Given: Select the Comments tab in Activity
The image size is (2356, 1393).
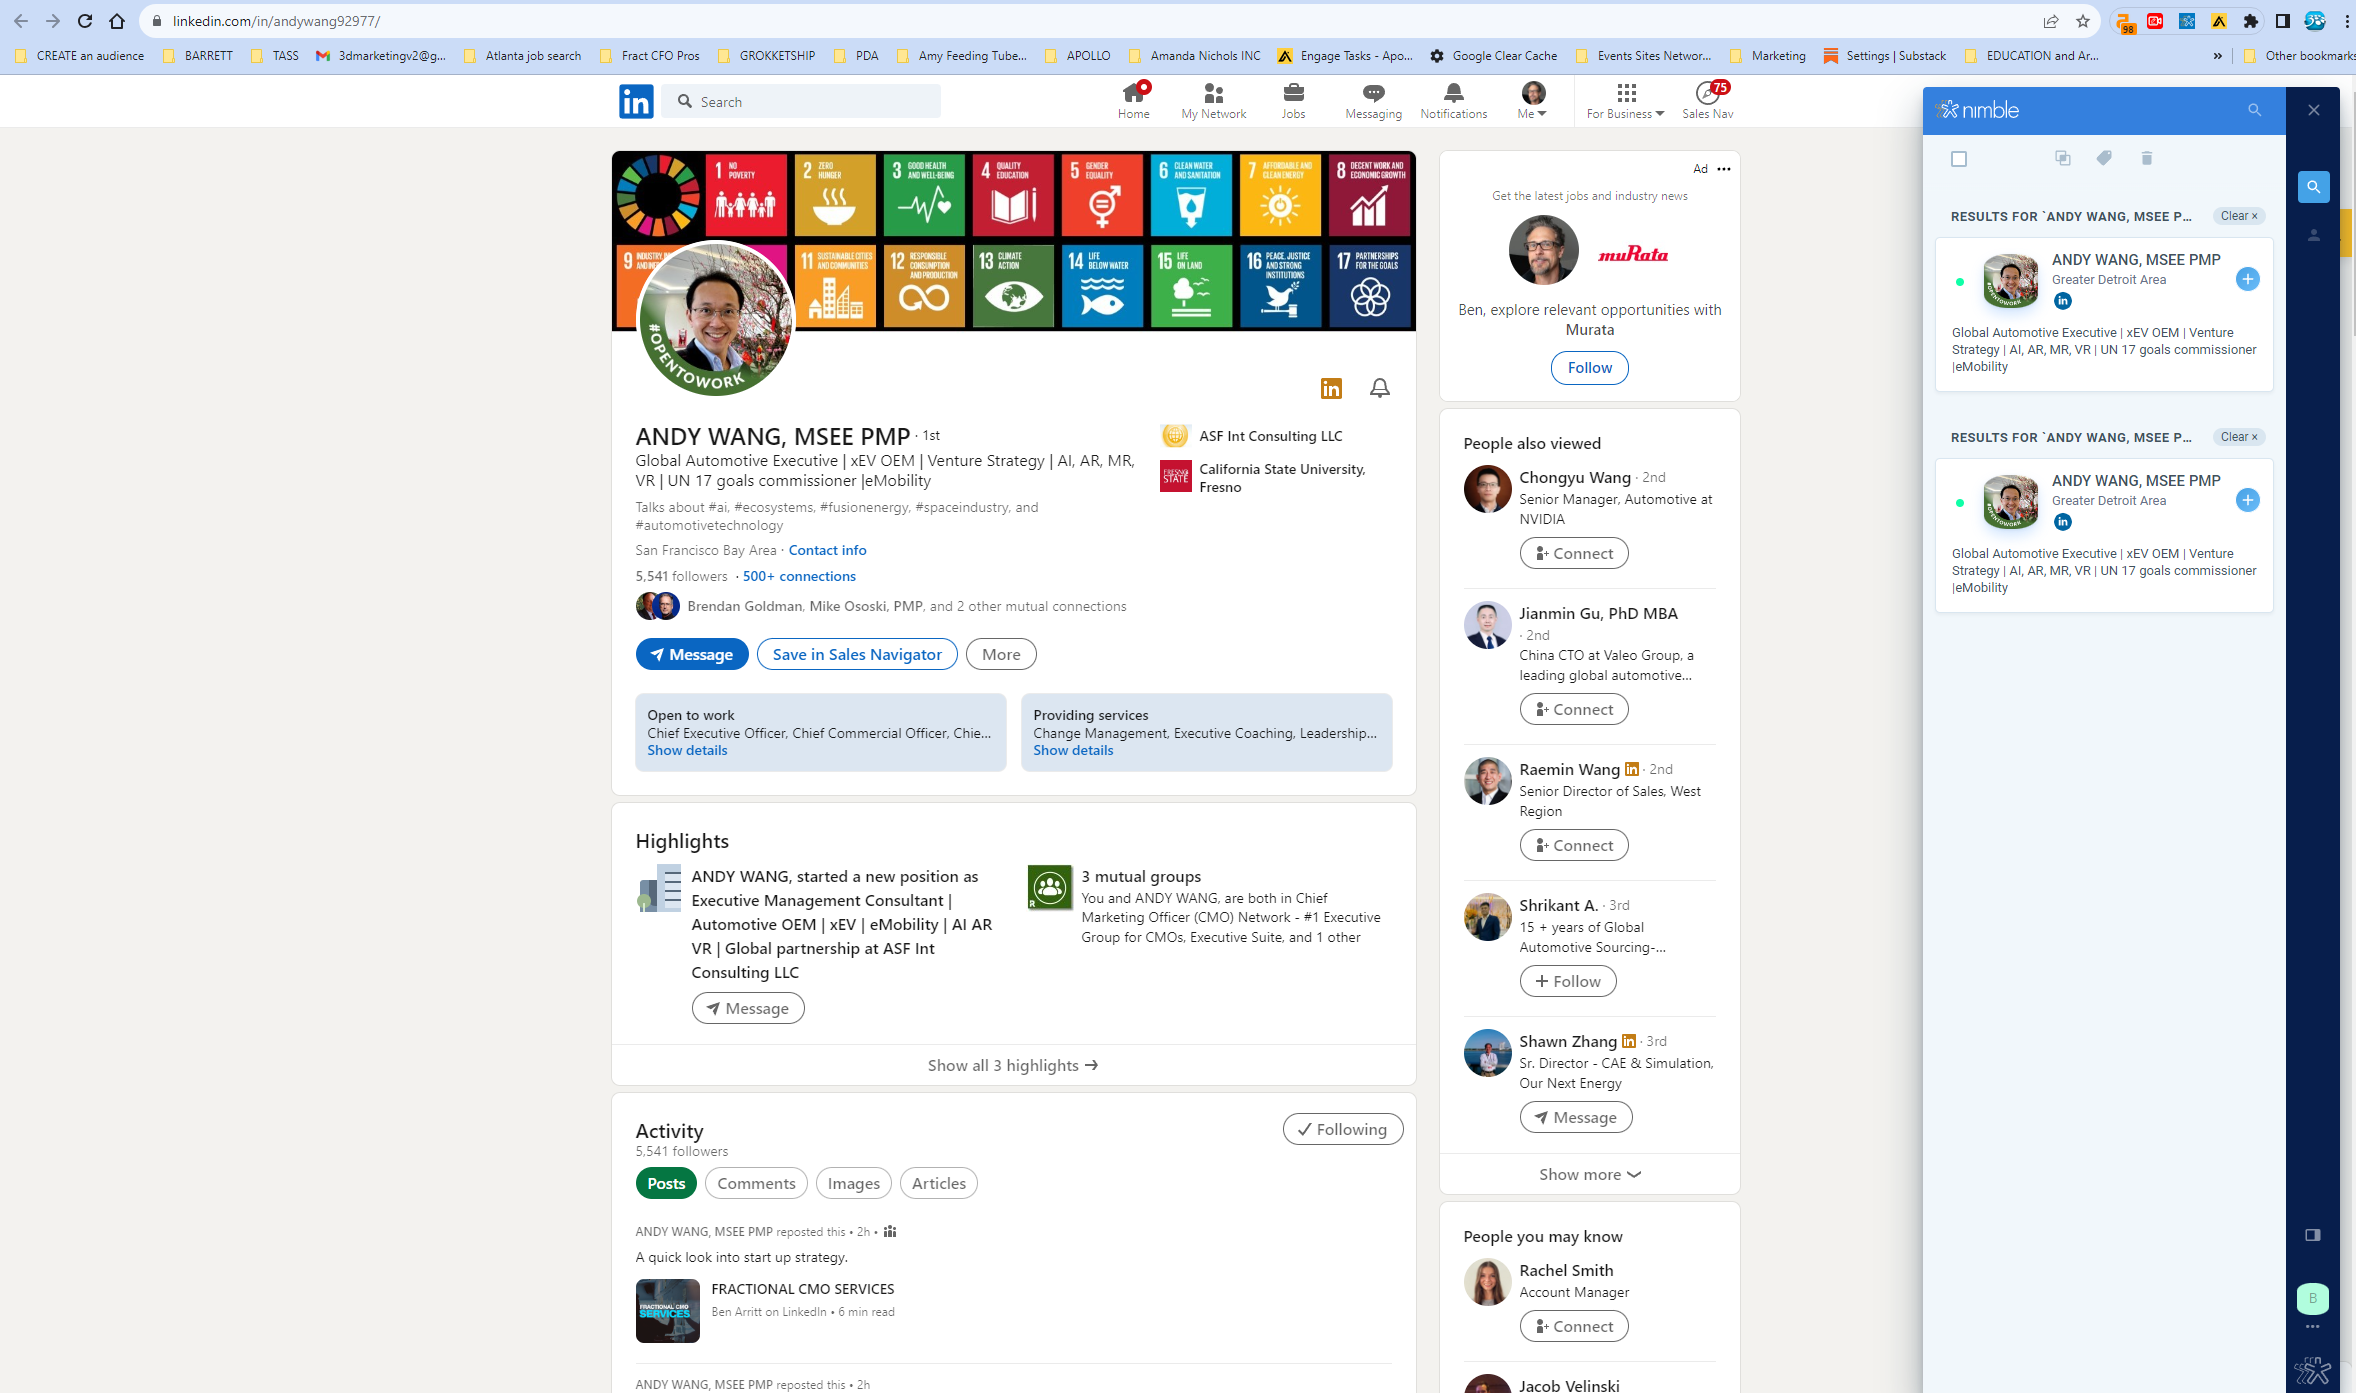Looking at the screenshot, I should [x=754, y=1182].
